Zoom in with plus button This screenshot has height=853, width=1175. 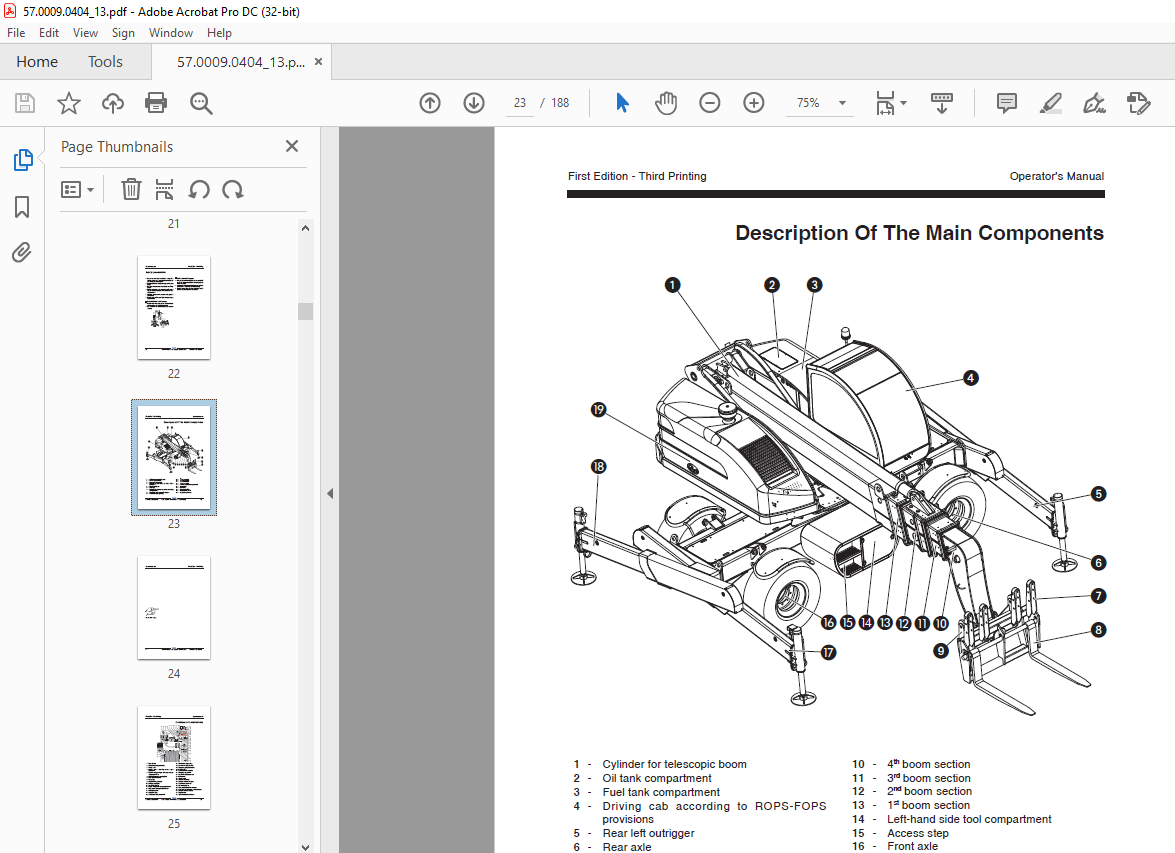754,103
